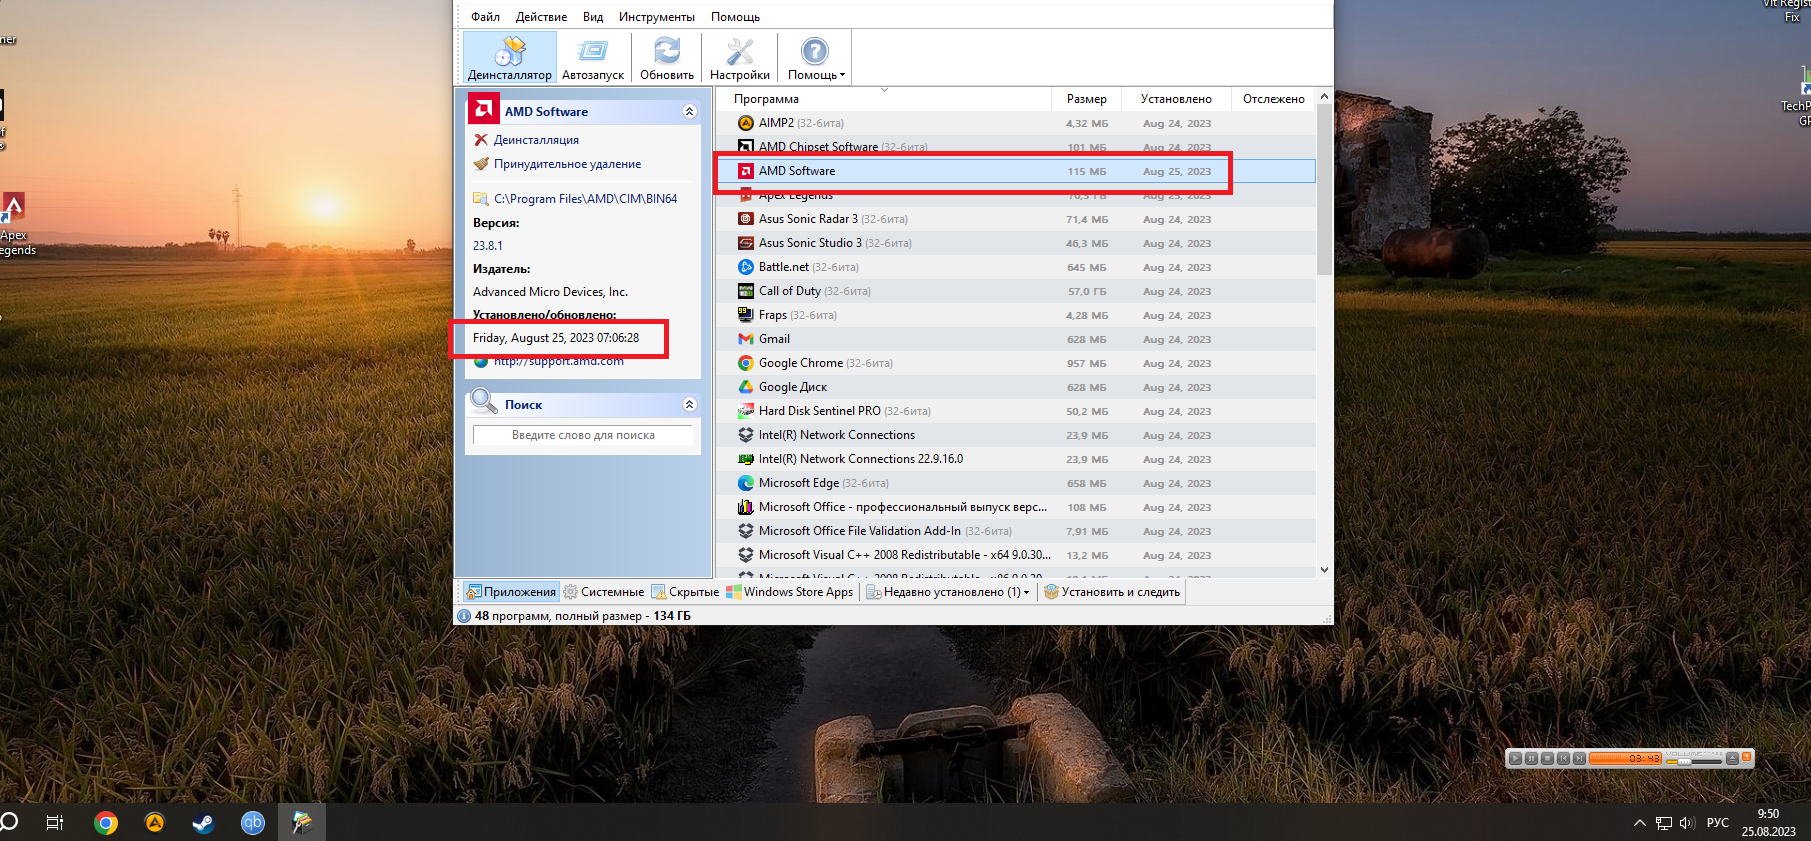Select the Google Chrome icon in the list
Viewport: 1811px width, 841px height.
pyautogui.click(x=746, y=363)
